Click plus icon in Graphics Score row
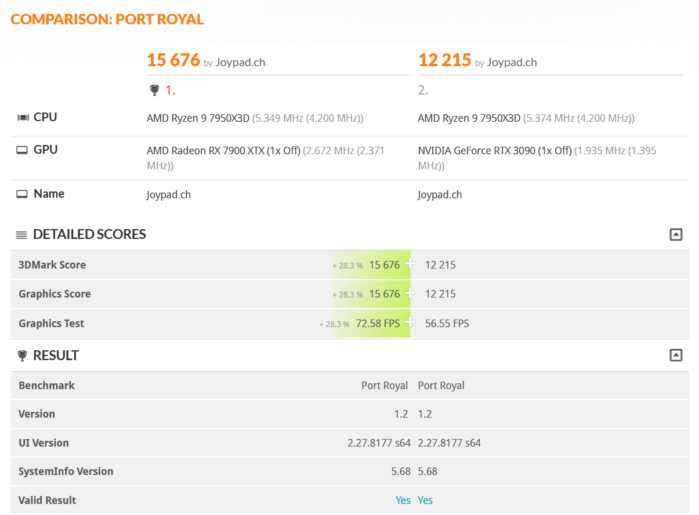 410,293
